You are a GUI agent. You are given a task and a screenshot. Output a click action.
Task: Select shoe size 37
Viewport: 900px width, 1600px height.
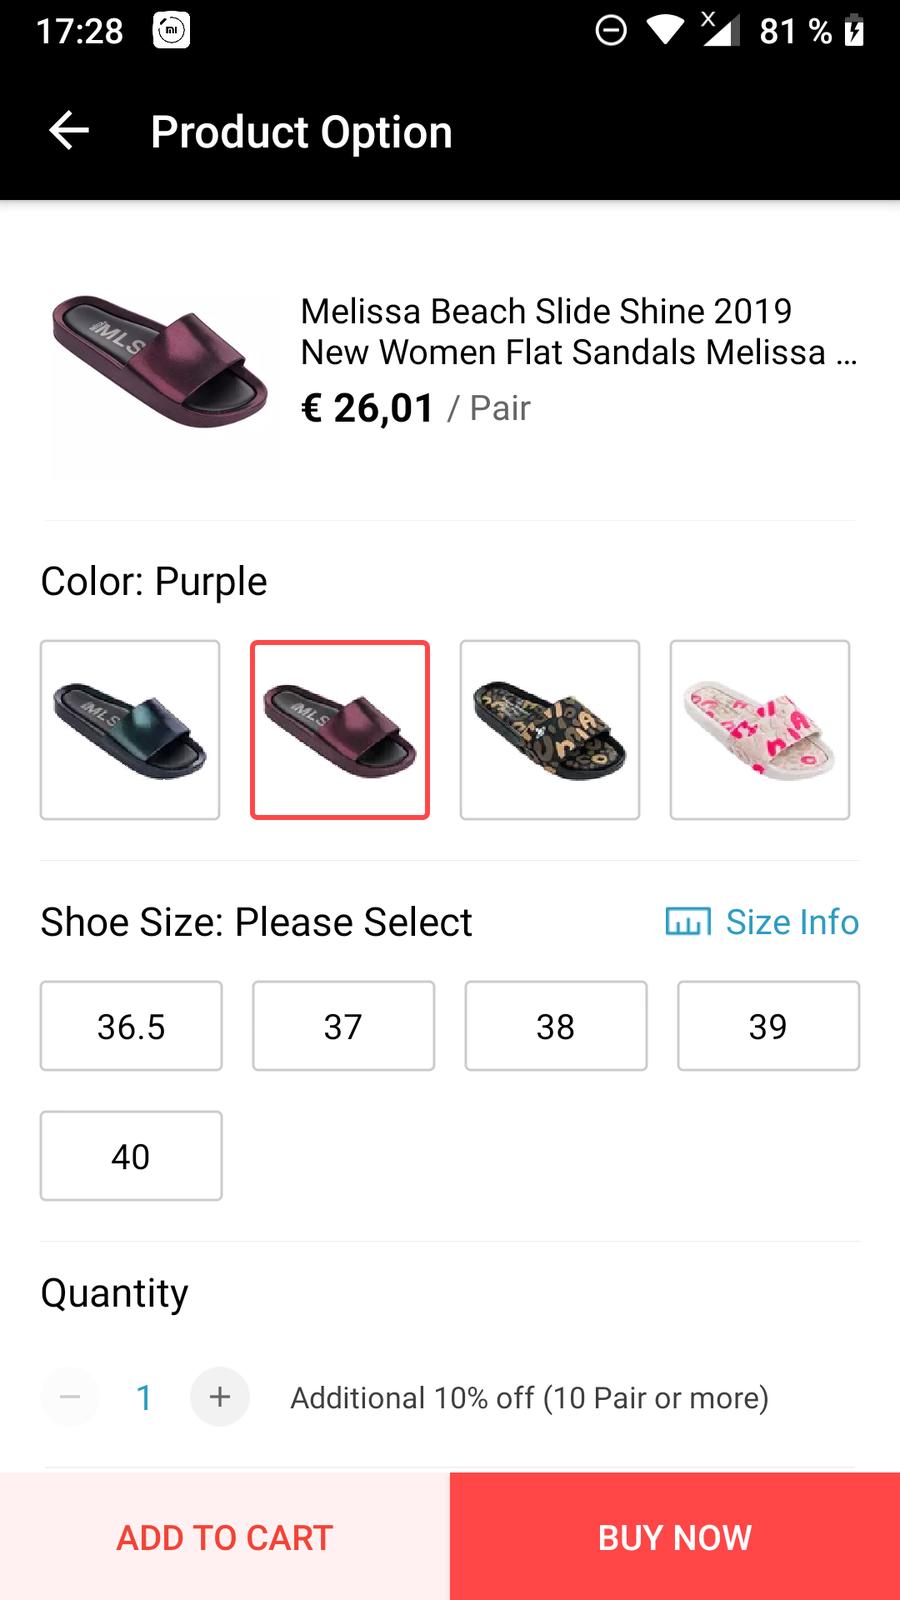click(343, 1026)
